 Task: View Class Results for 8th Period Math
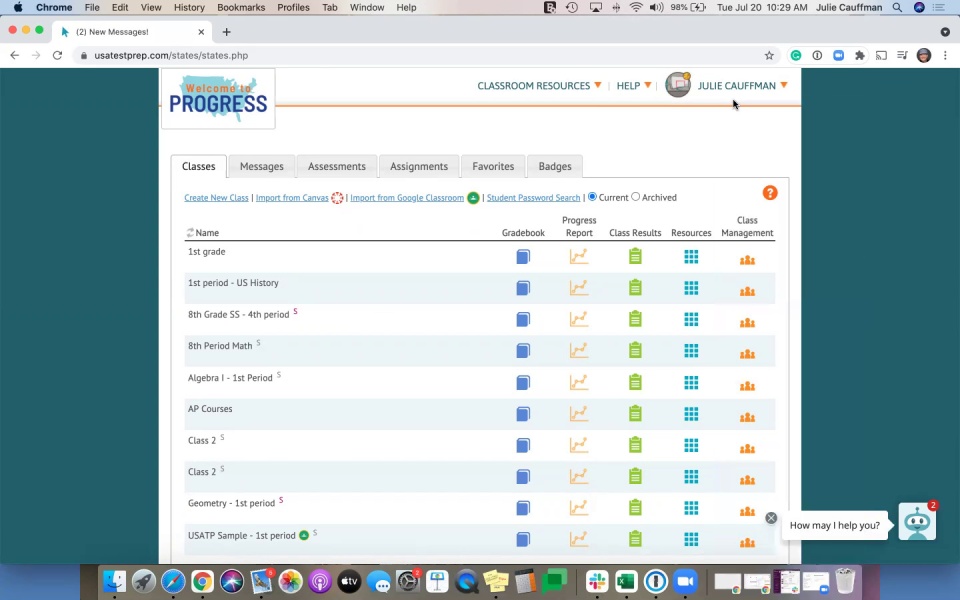[x=635, y=351]
